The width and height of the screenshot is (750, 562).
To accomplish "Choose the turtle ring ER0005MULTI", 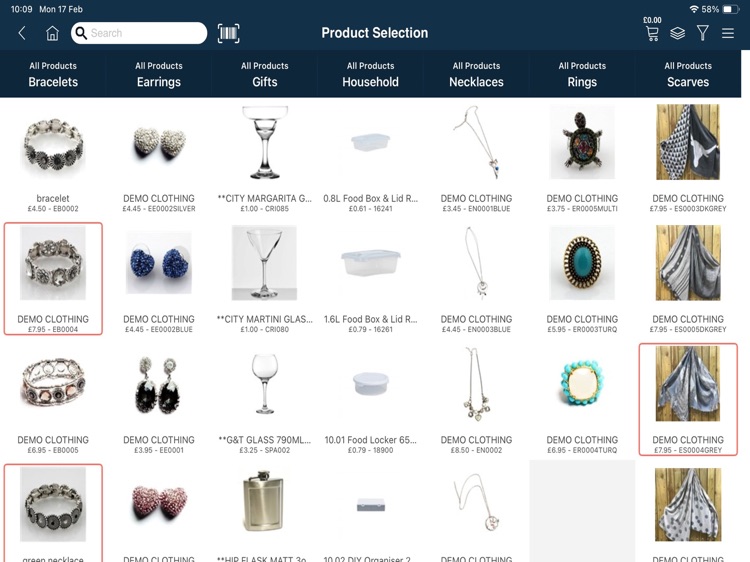I will click(582, 158).
